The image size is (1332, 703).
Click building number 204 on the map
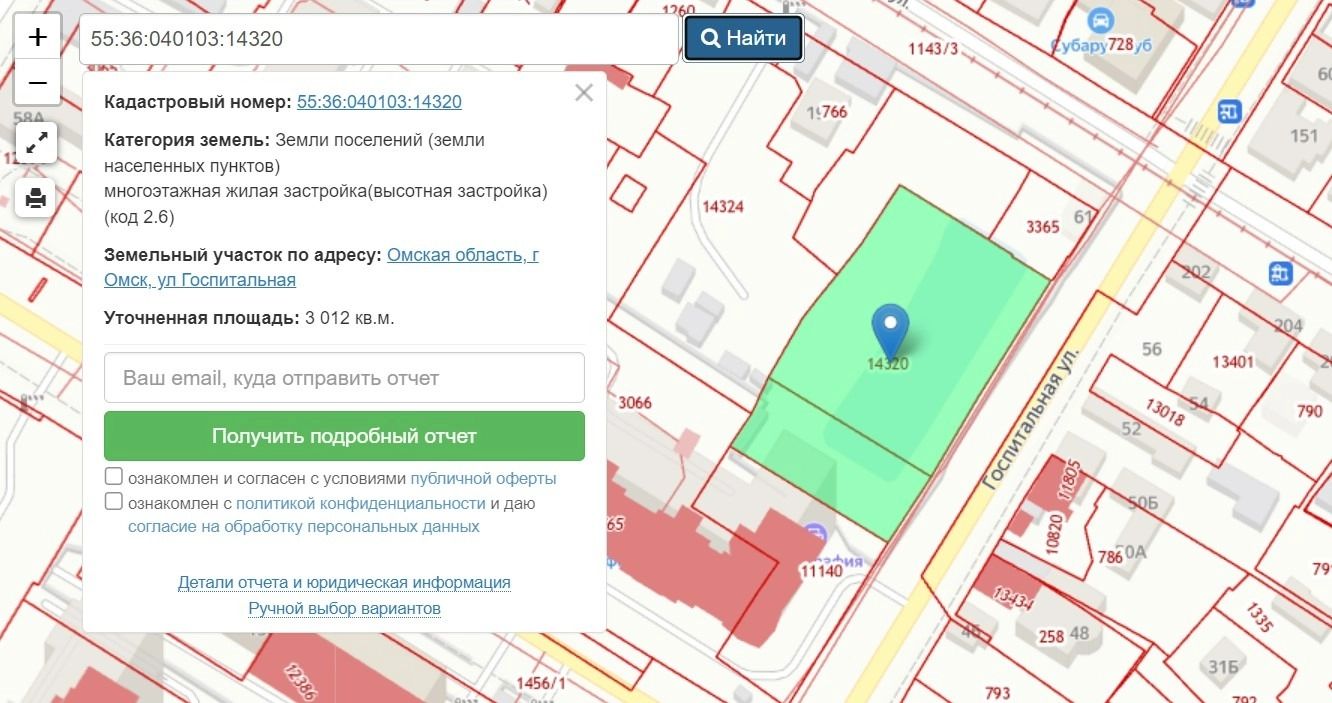pyautogui.click(x=1289, y=325)
